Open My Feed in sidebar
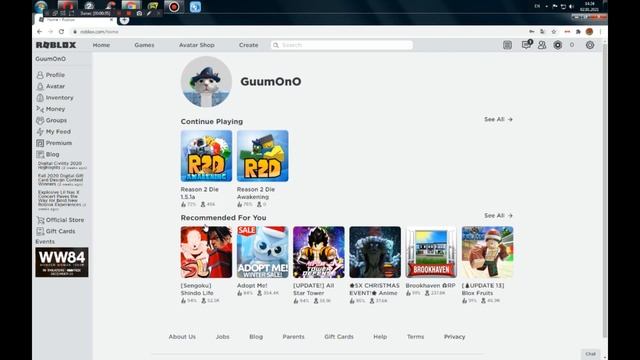This screenshot has width=640, height=360. tap(53, 132)
